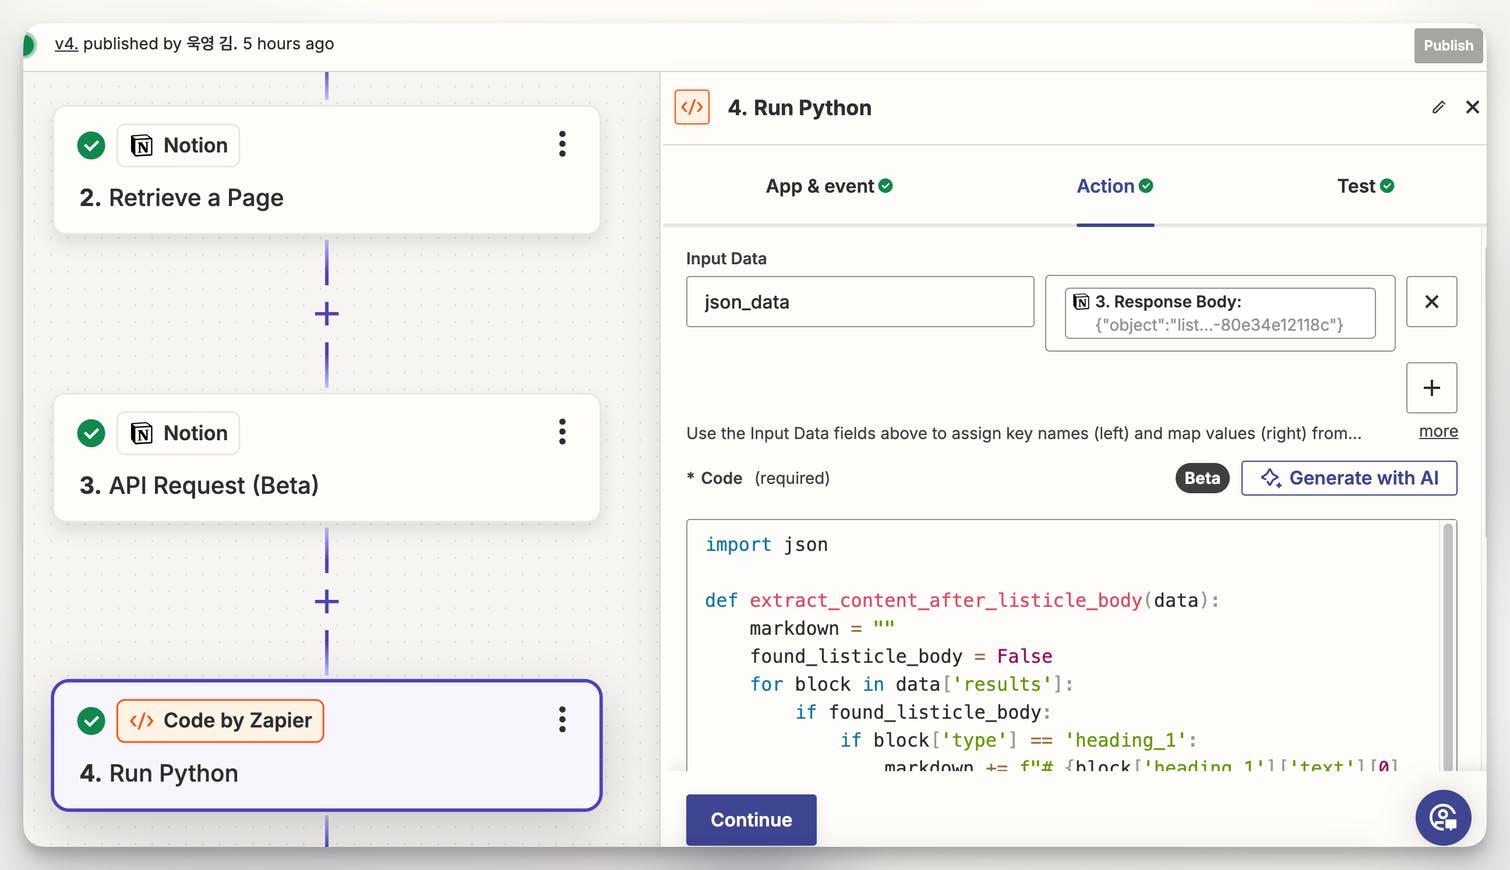Viewport: 1510px width, 870px height.
Task: Open the Run Python step options menu
Action: (x=562, y=720)
